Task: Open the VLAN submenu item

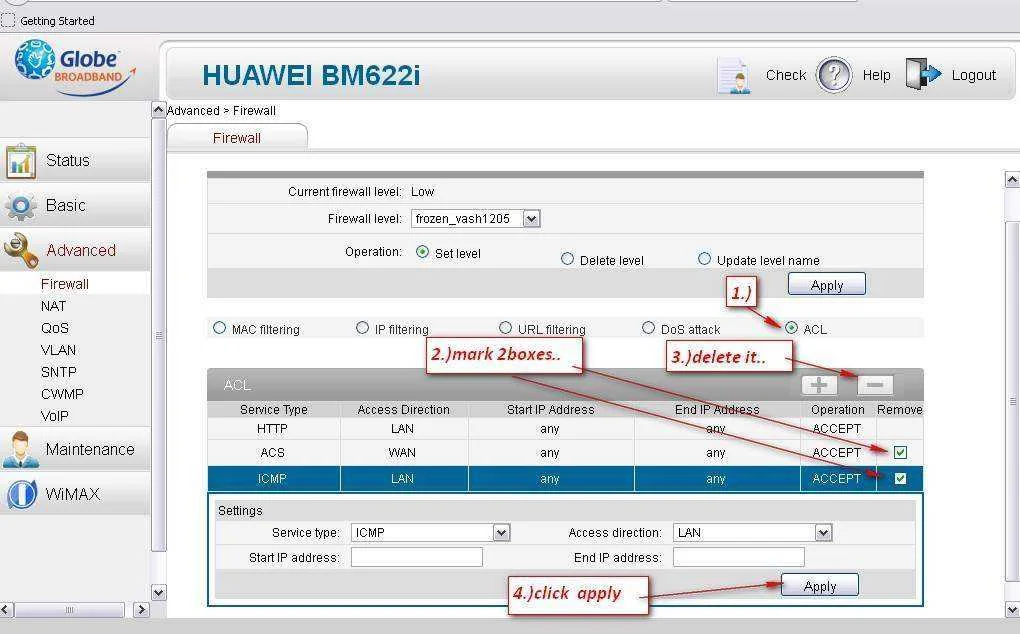Action: click(59, 350)
